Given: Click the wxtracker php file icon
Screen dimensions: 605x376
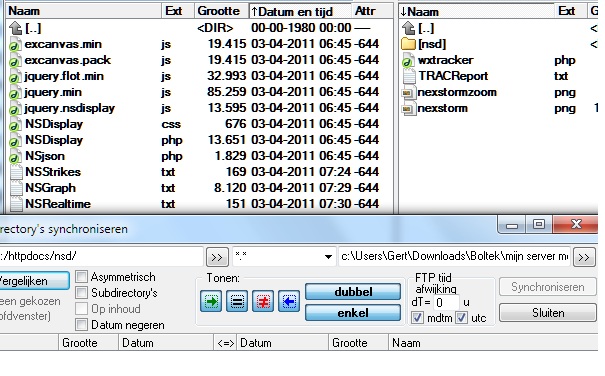Looking at the screenshot, I should (x=408, y=60).
